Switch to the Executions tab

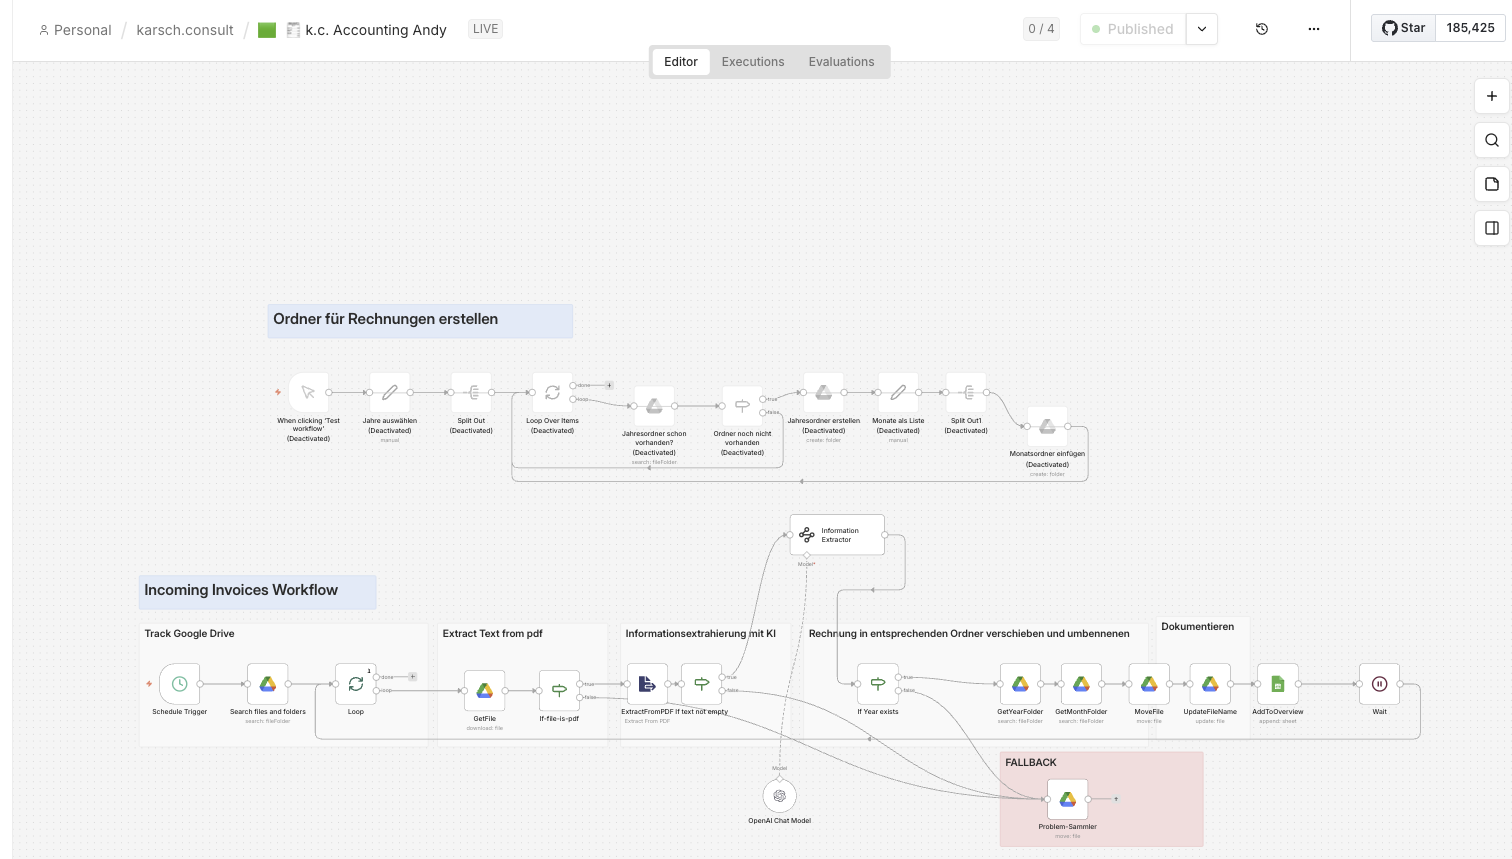tap(753, 61)
